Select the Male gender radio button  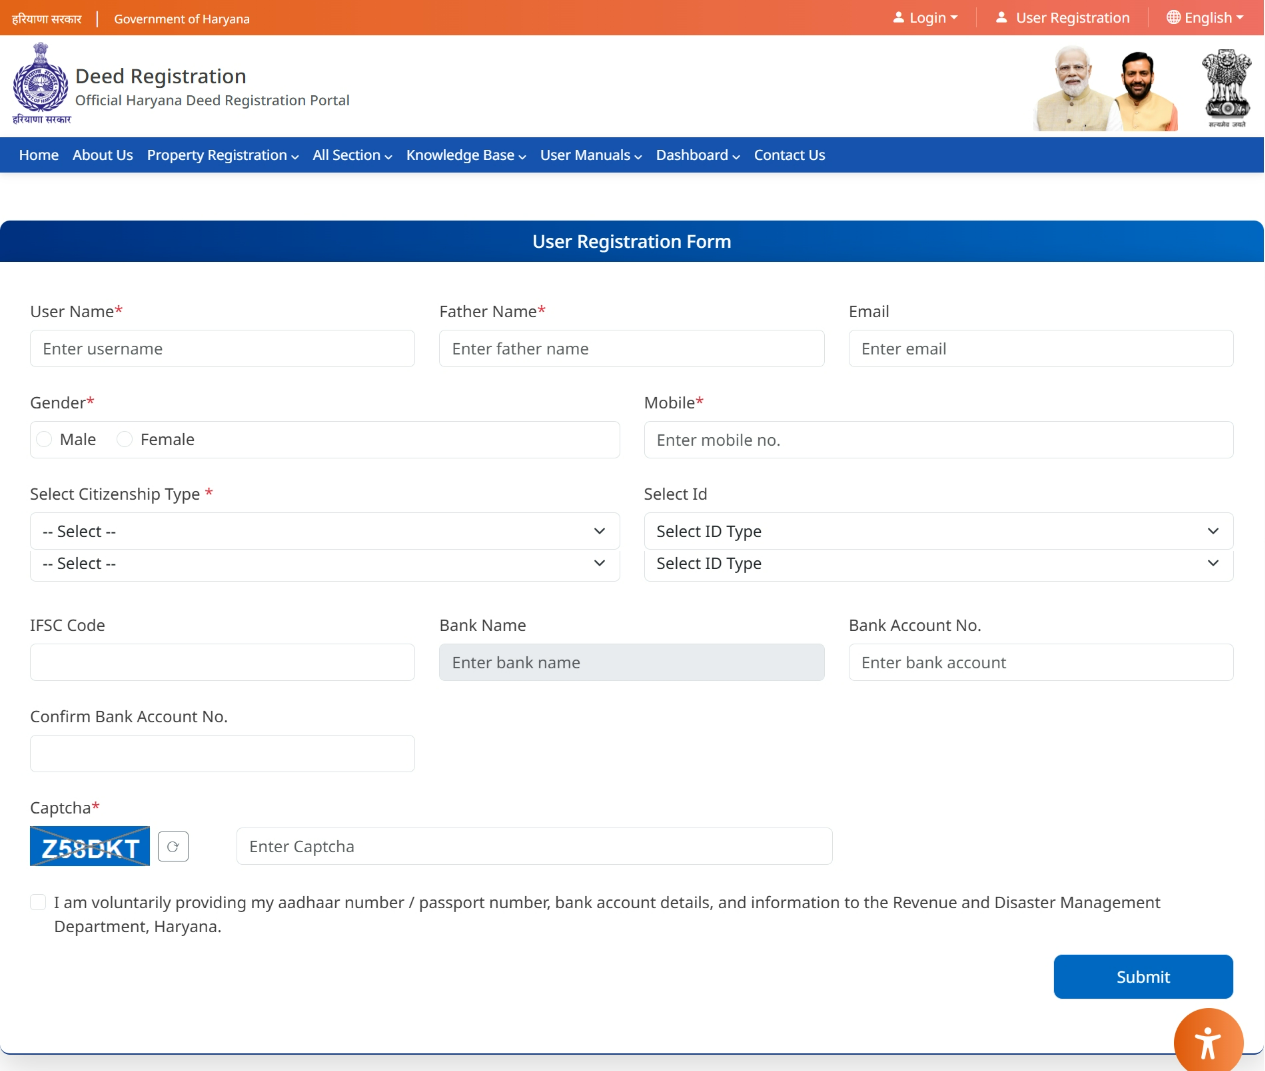point(45,439)
